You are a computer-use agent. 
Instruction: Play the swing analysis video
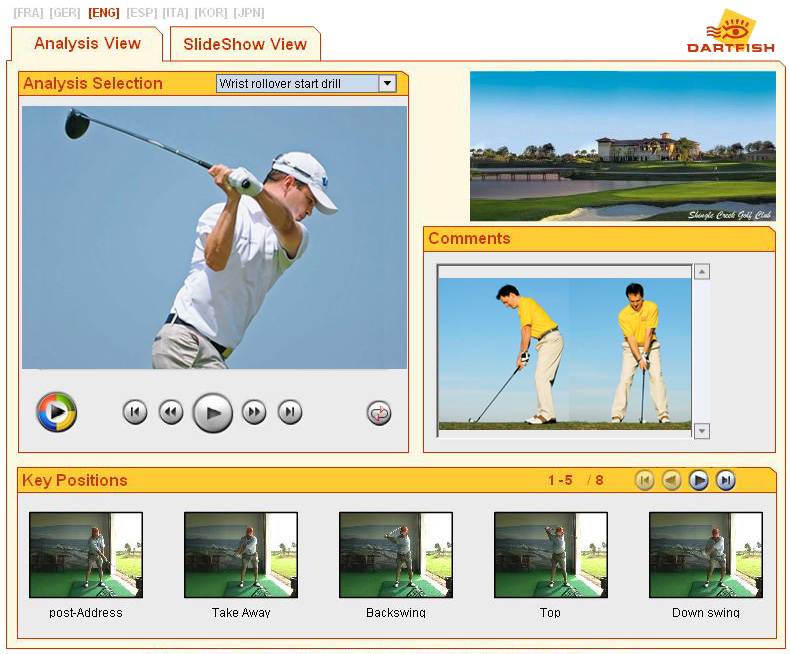pos(213,413)
